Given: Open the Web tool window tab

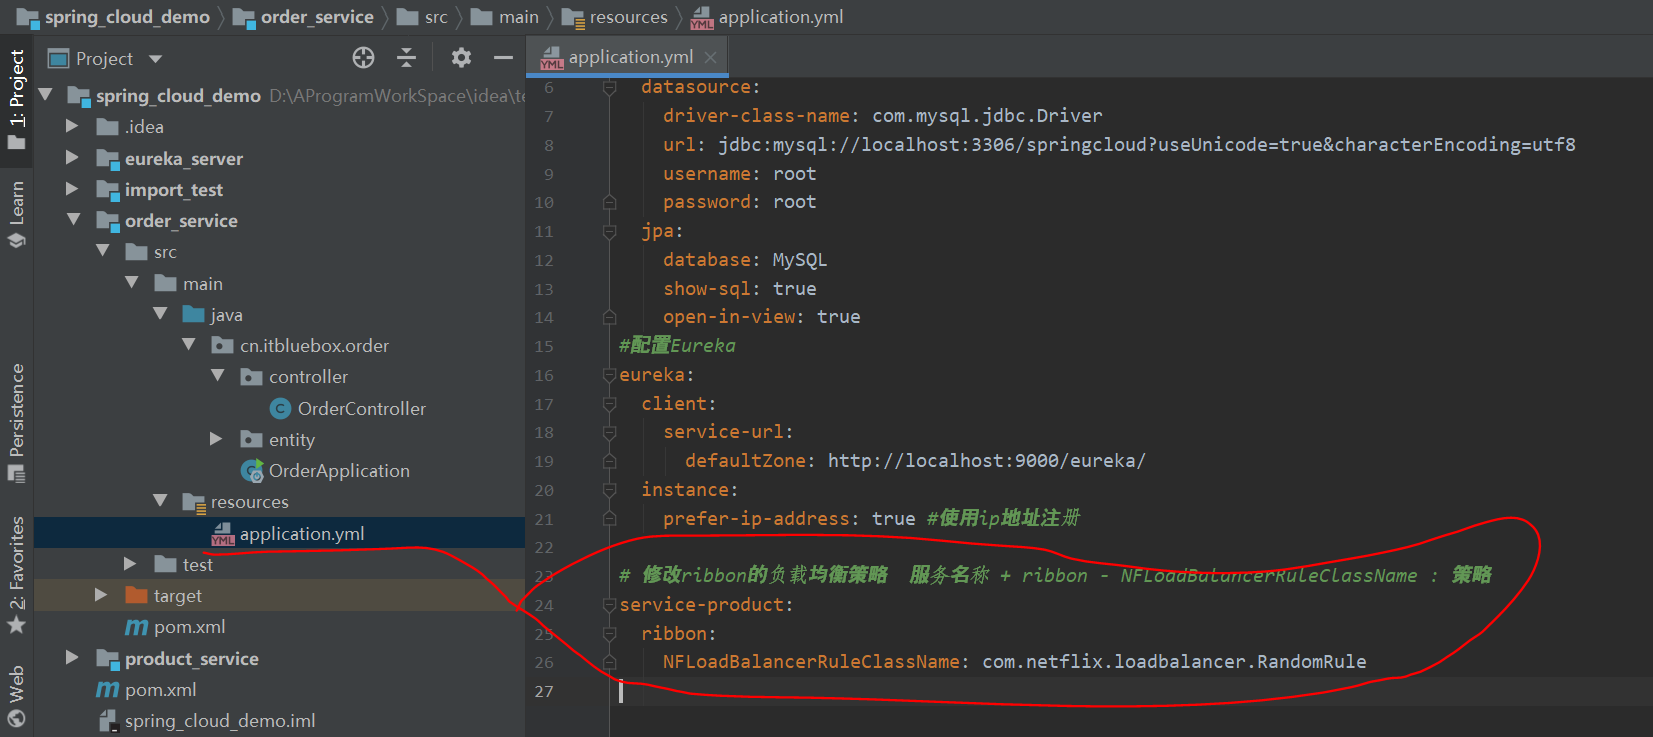Looking at the screenshot, I should 17,696.
